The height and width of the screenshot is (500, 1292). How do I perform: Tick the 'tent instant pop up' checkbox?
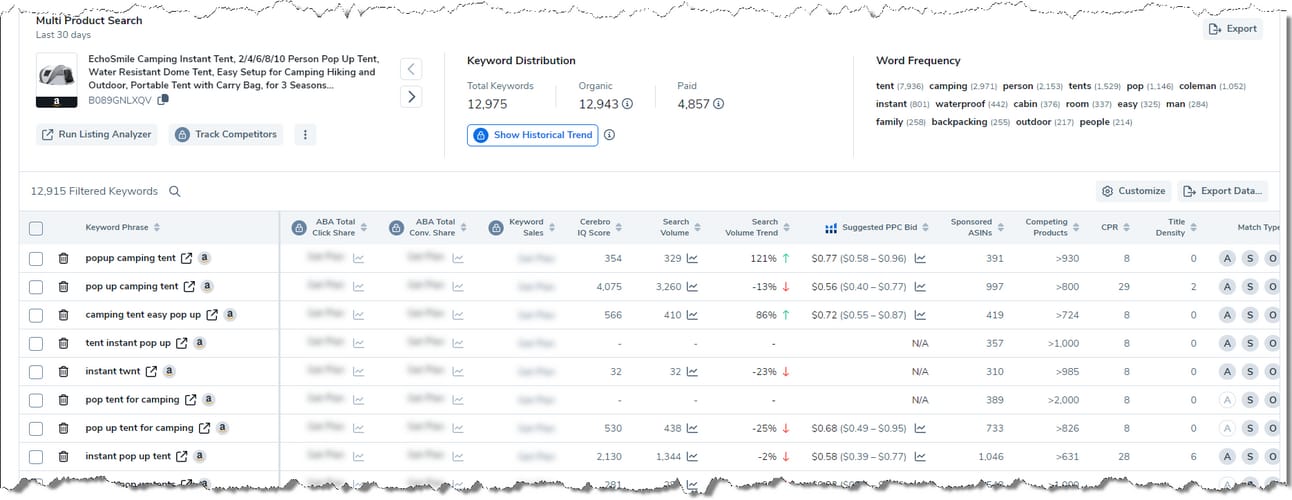[x=36, y=343]
